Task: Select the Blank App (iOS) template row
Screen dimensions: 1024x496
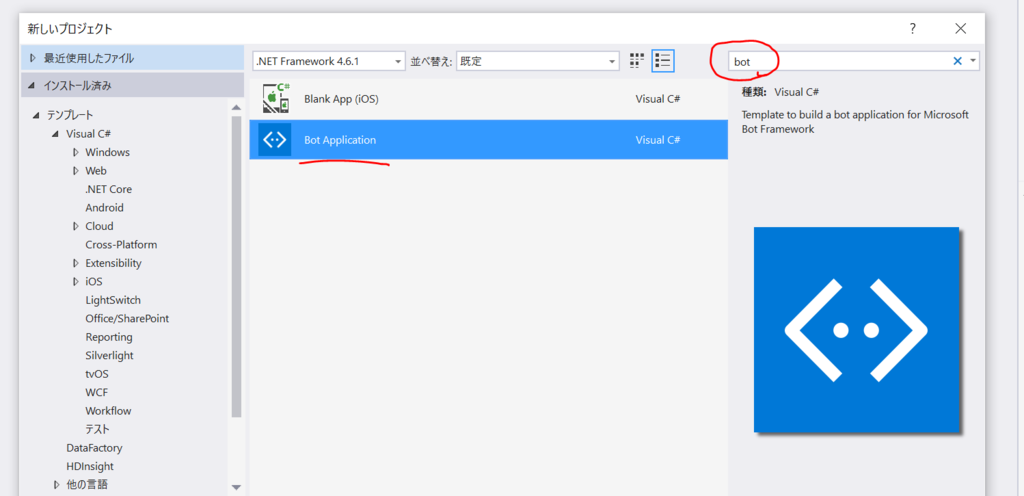Action: click(x=488, y=99)
